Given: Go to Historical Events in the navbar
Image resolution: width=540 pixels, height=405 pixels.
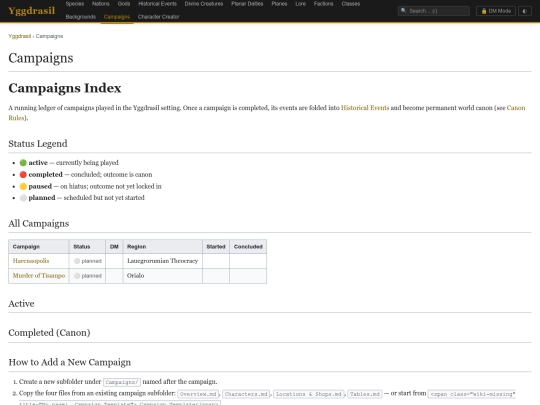Looking at the screenshot, I should tap(157, 4).
